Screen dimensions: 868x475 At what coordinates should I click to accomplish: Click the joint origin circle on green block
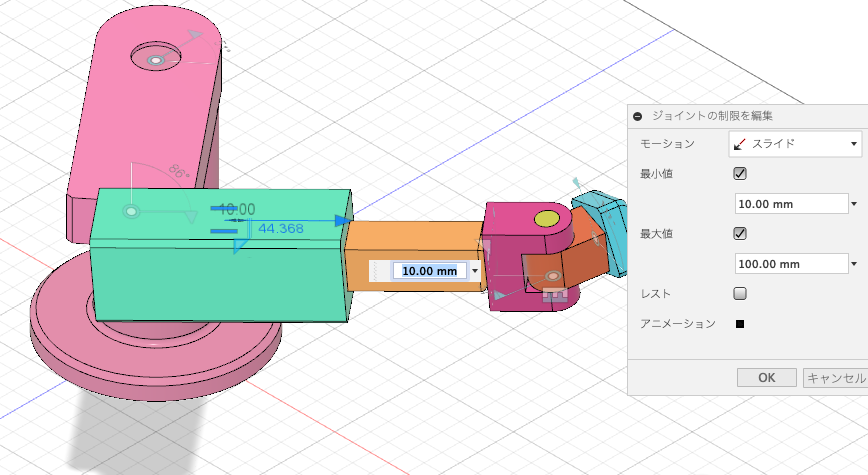click(x=131, y=211)
